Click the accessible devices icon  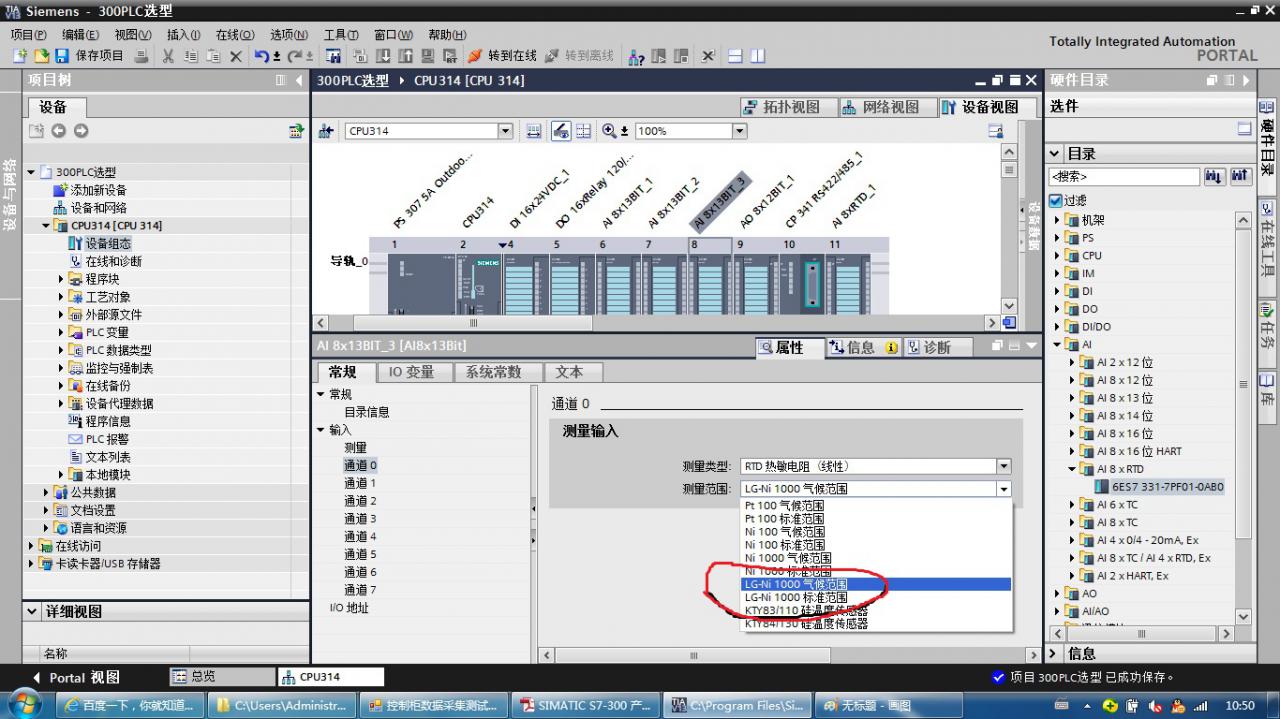[x=636, y=56]
